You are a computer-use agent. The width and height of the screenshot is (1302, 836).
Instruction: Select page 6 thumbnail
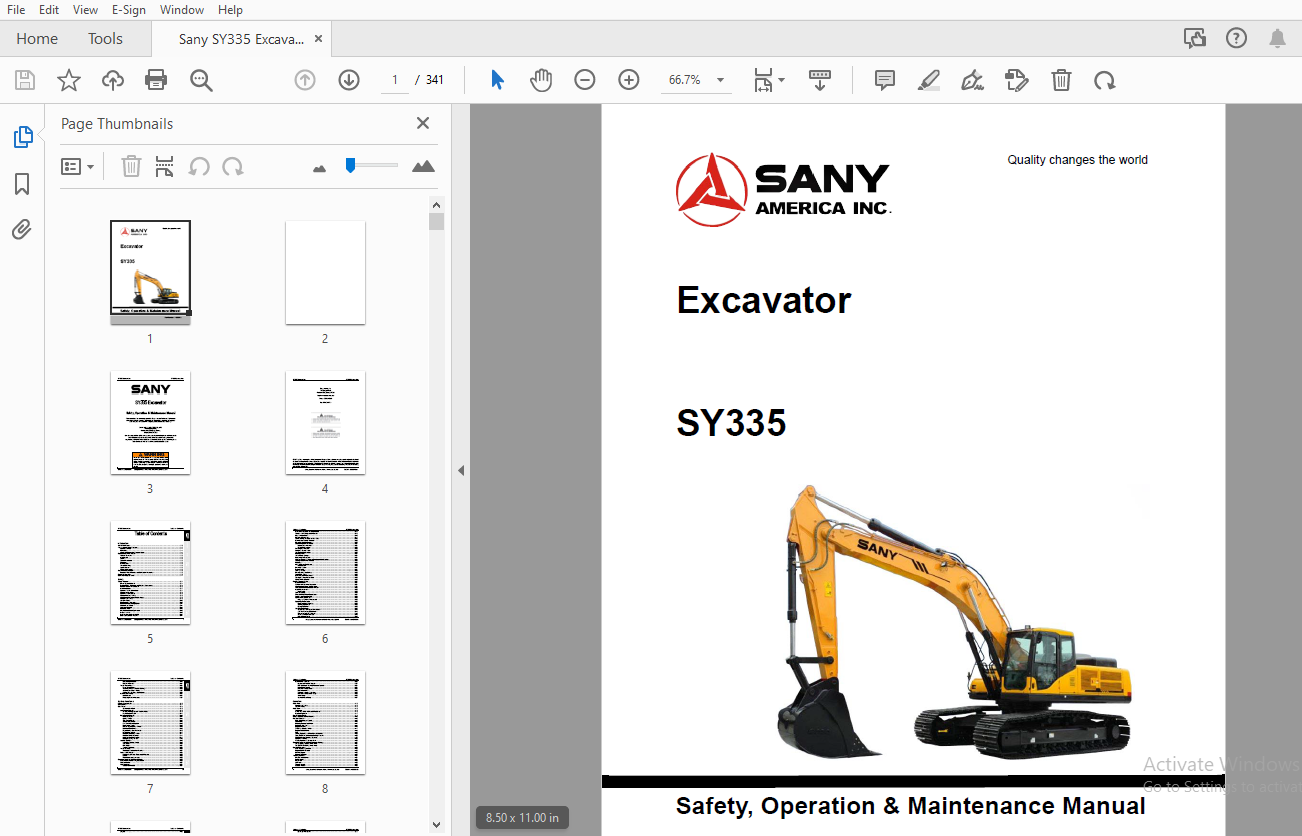[325, 572]
